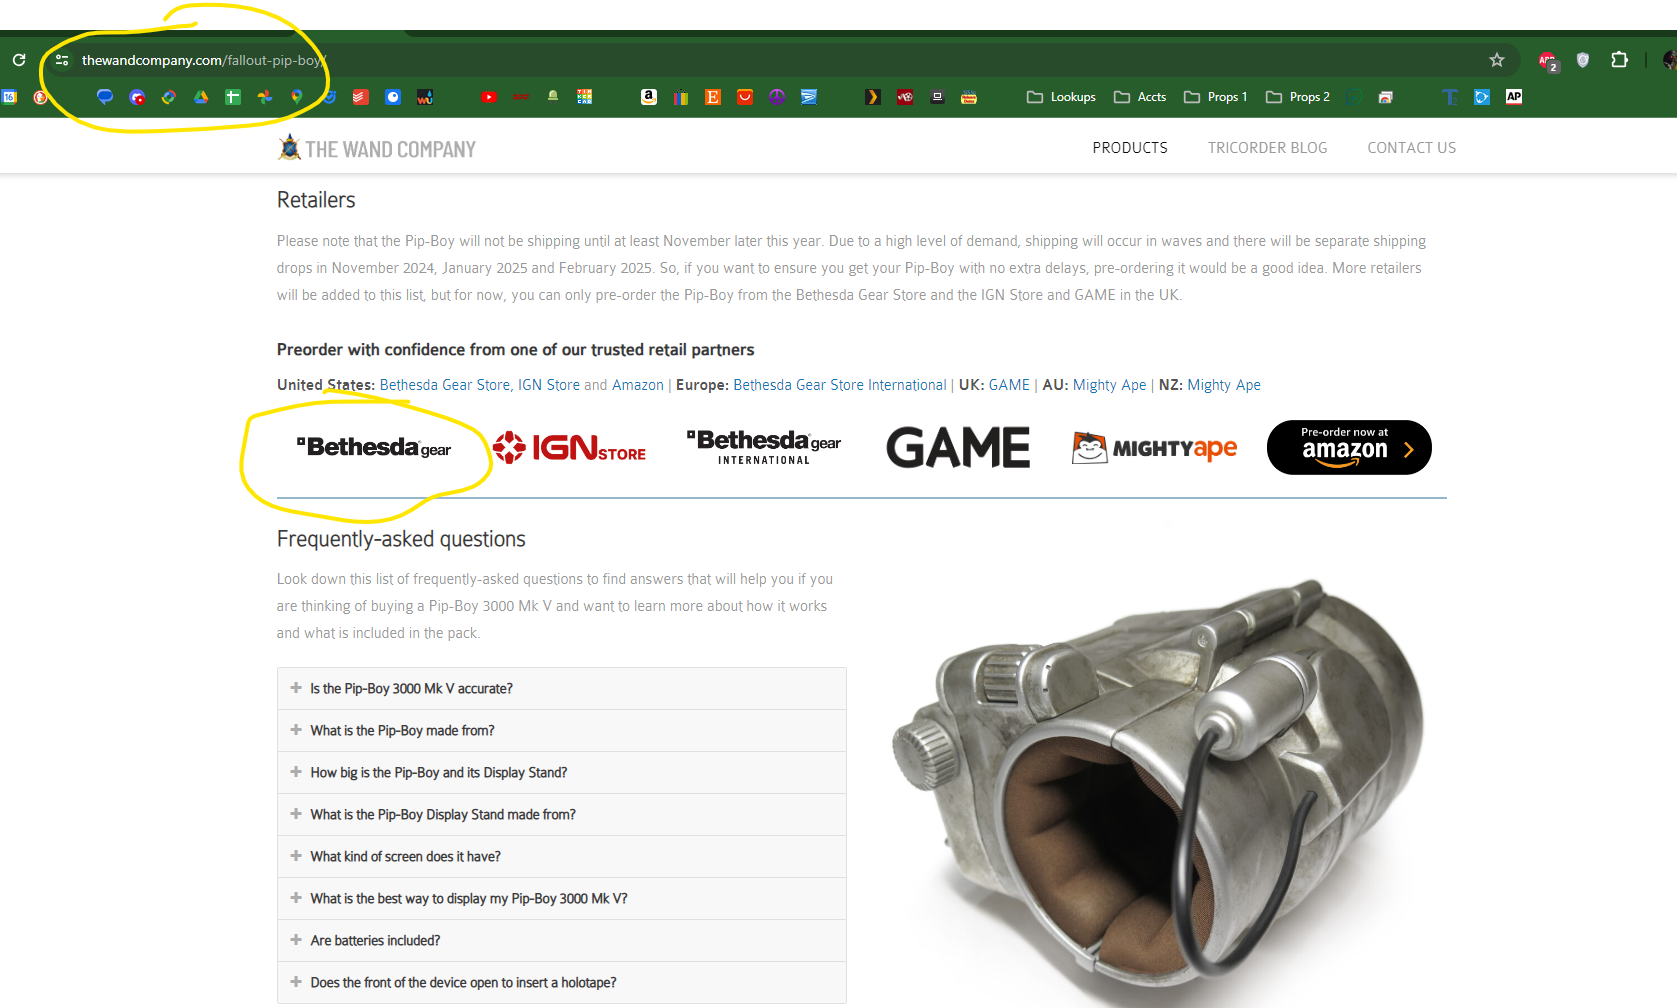The height and width of the screenshot is (1008, 1677).
Task: Follow the Amazon text link under United States
Action: tap(638, 385)
